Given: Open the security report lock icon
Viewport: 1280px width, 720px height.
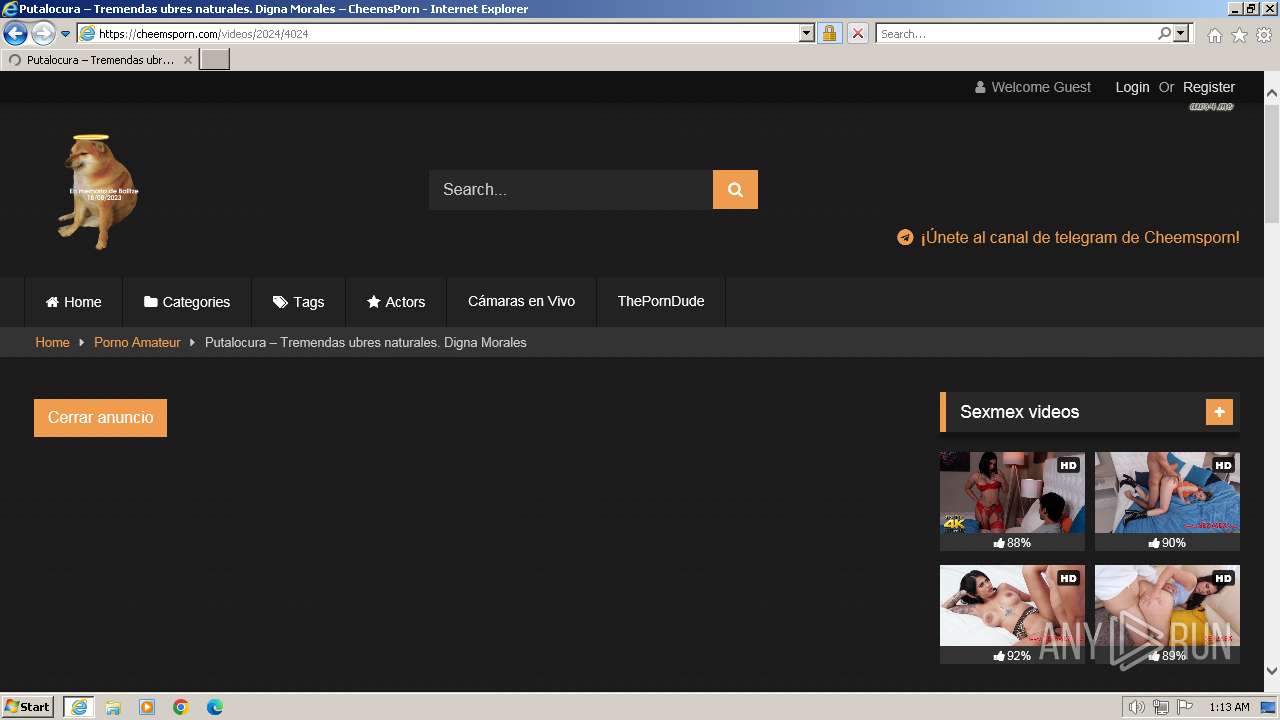Looking at the screenshot, I should [x=829, y=33].
